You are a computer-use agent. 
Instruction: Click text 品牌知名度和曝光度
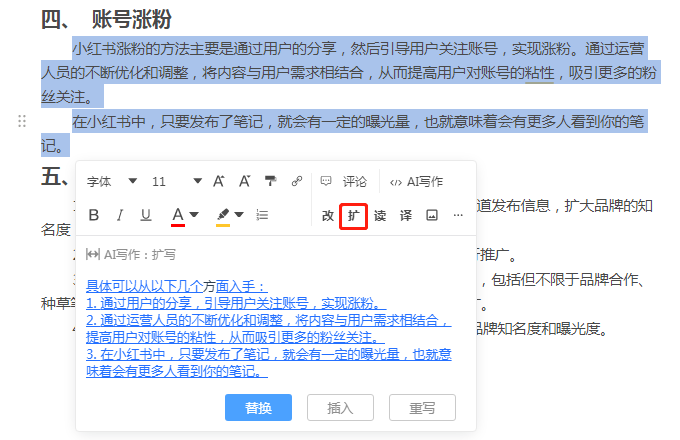(538, 329)
